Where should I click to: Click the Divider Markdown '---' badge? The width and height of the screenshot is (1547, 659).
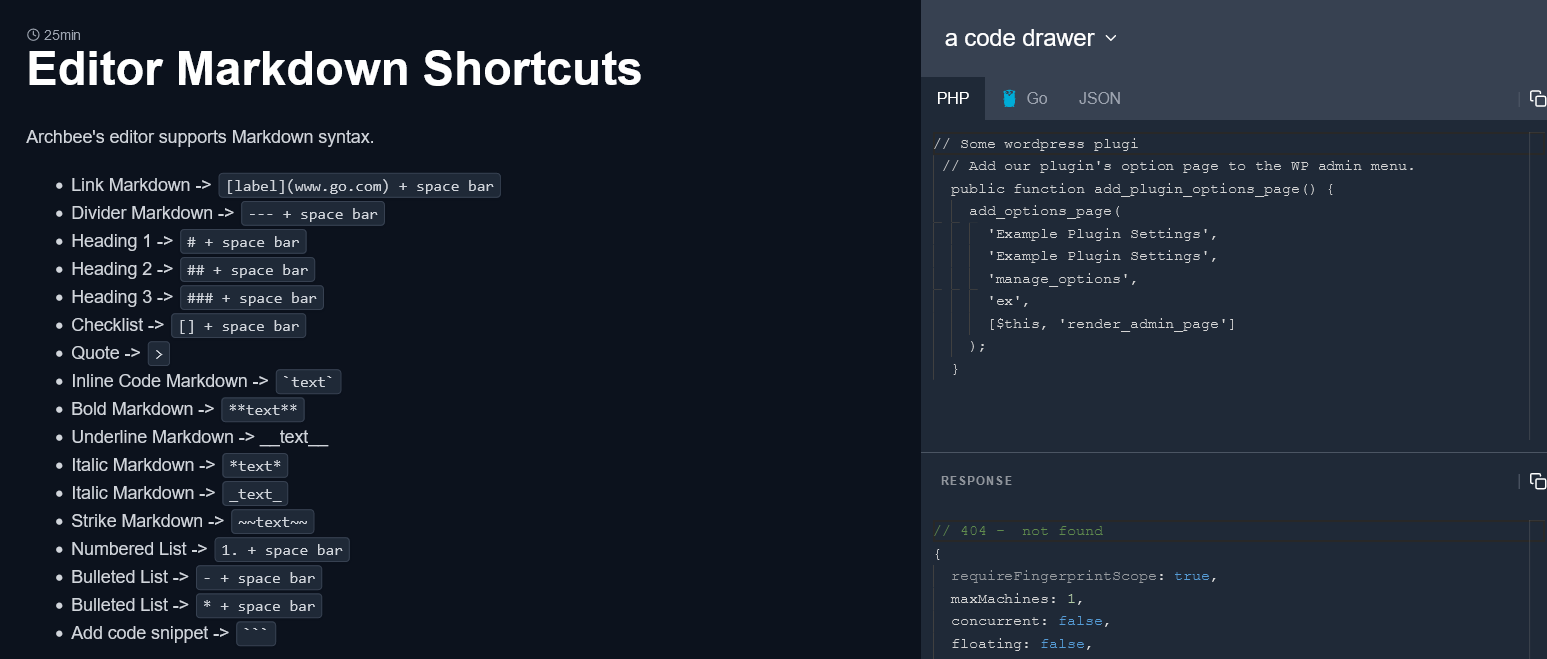pos(313,213)
